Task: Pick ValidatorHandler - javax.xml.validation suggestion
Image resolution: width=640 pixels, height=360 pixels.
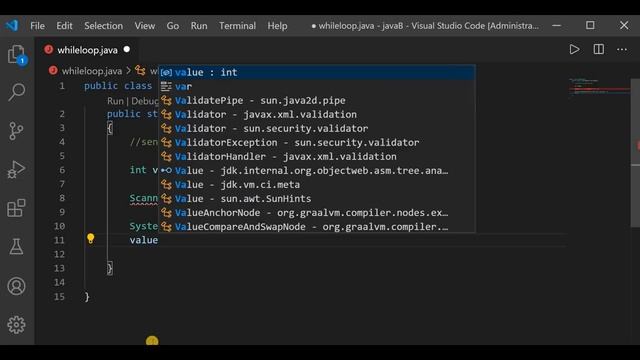Action: pos(317,156)
